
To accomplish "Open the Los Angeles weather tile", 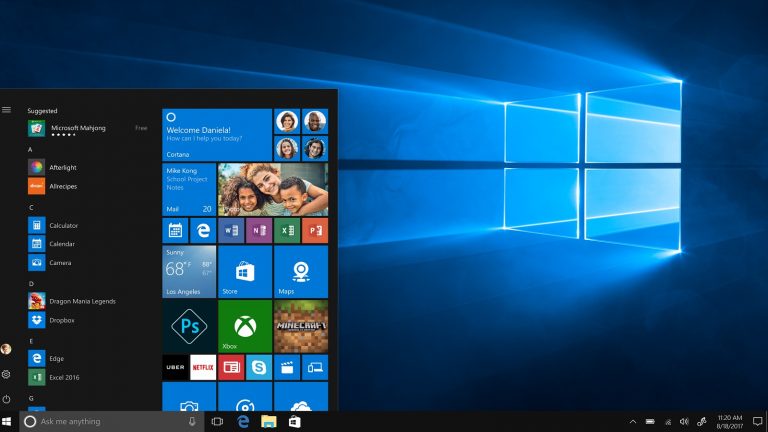I will click(189, 271).
